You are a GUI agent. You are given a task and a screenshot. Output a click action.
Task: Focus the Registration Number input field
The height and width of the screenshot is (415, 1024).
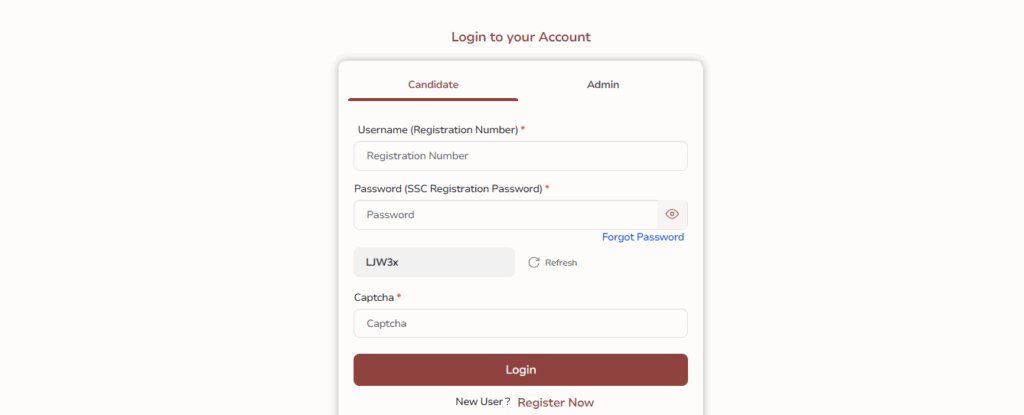520,156
